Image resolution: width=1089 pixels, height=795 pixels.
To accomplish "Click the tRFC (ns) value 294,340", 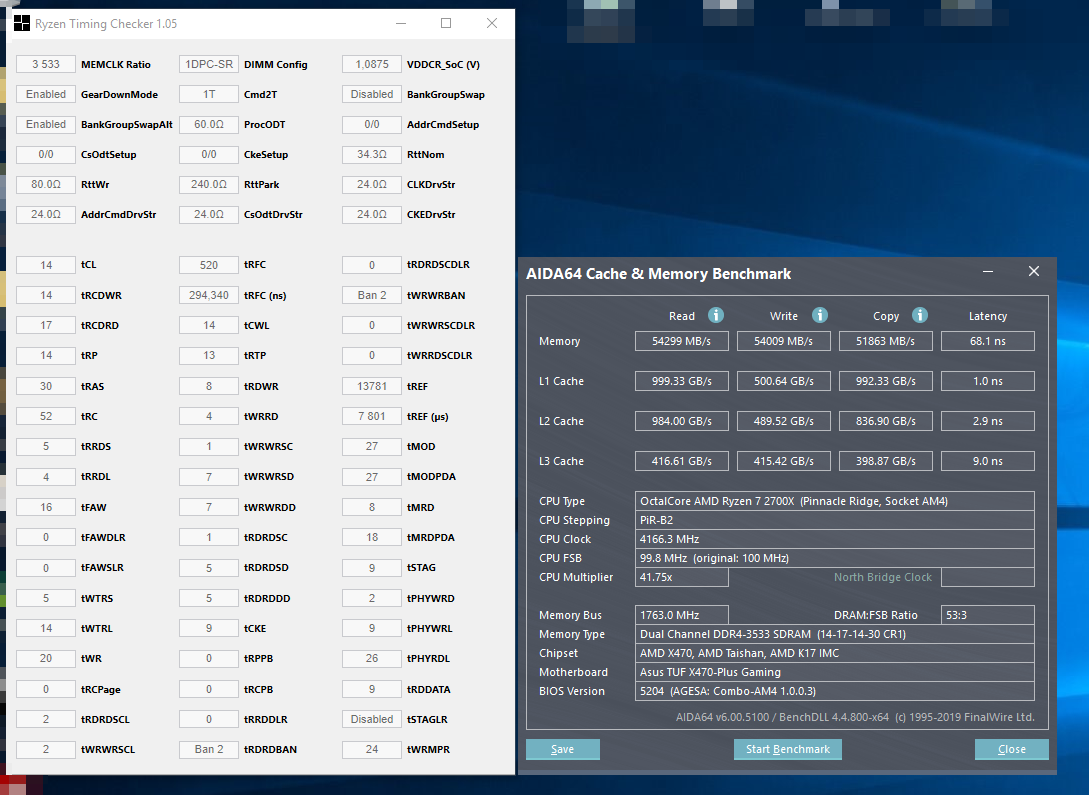I will pyautogui.click(x=209, y=295).
